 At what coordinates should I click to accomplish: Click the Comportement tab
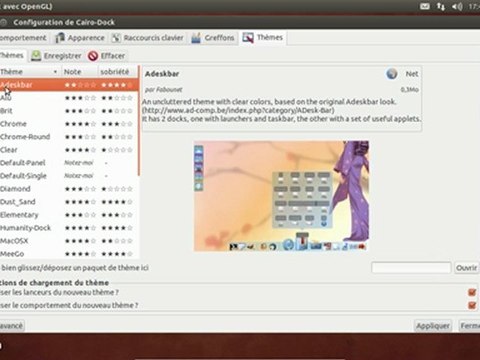click(x=23, y=38)
